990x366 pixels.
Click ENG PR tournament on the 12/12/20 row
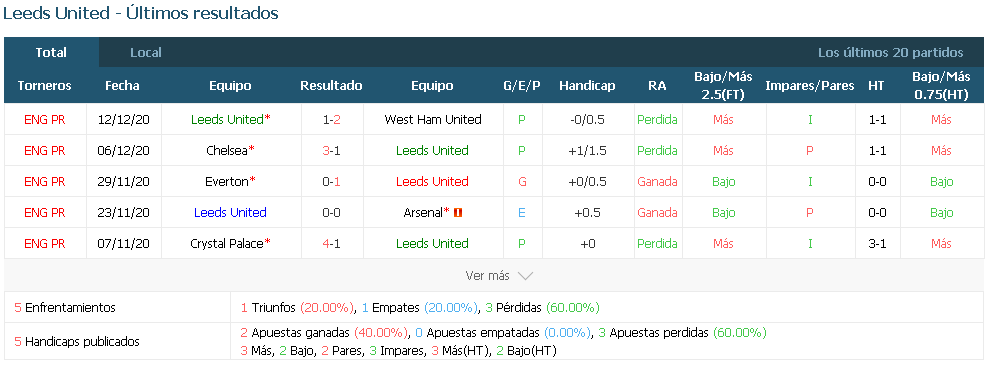click(x=44, y=119)
